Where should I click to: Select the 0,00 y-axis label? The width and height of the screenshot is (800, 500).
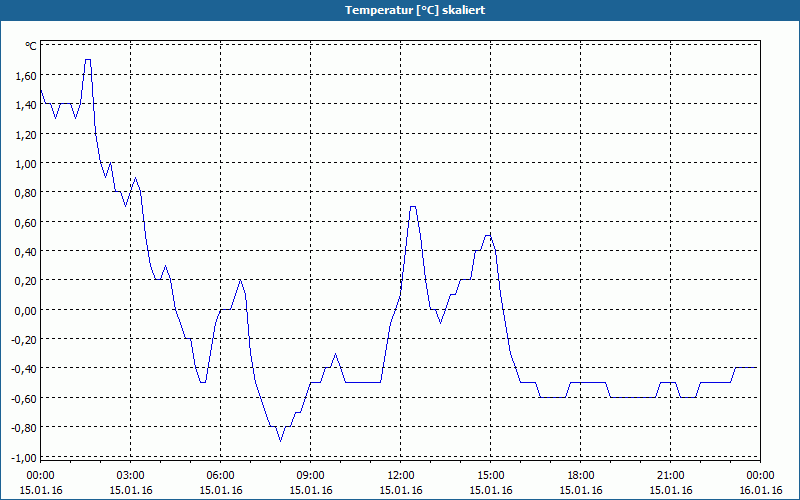[x=27, y=310]
